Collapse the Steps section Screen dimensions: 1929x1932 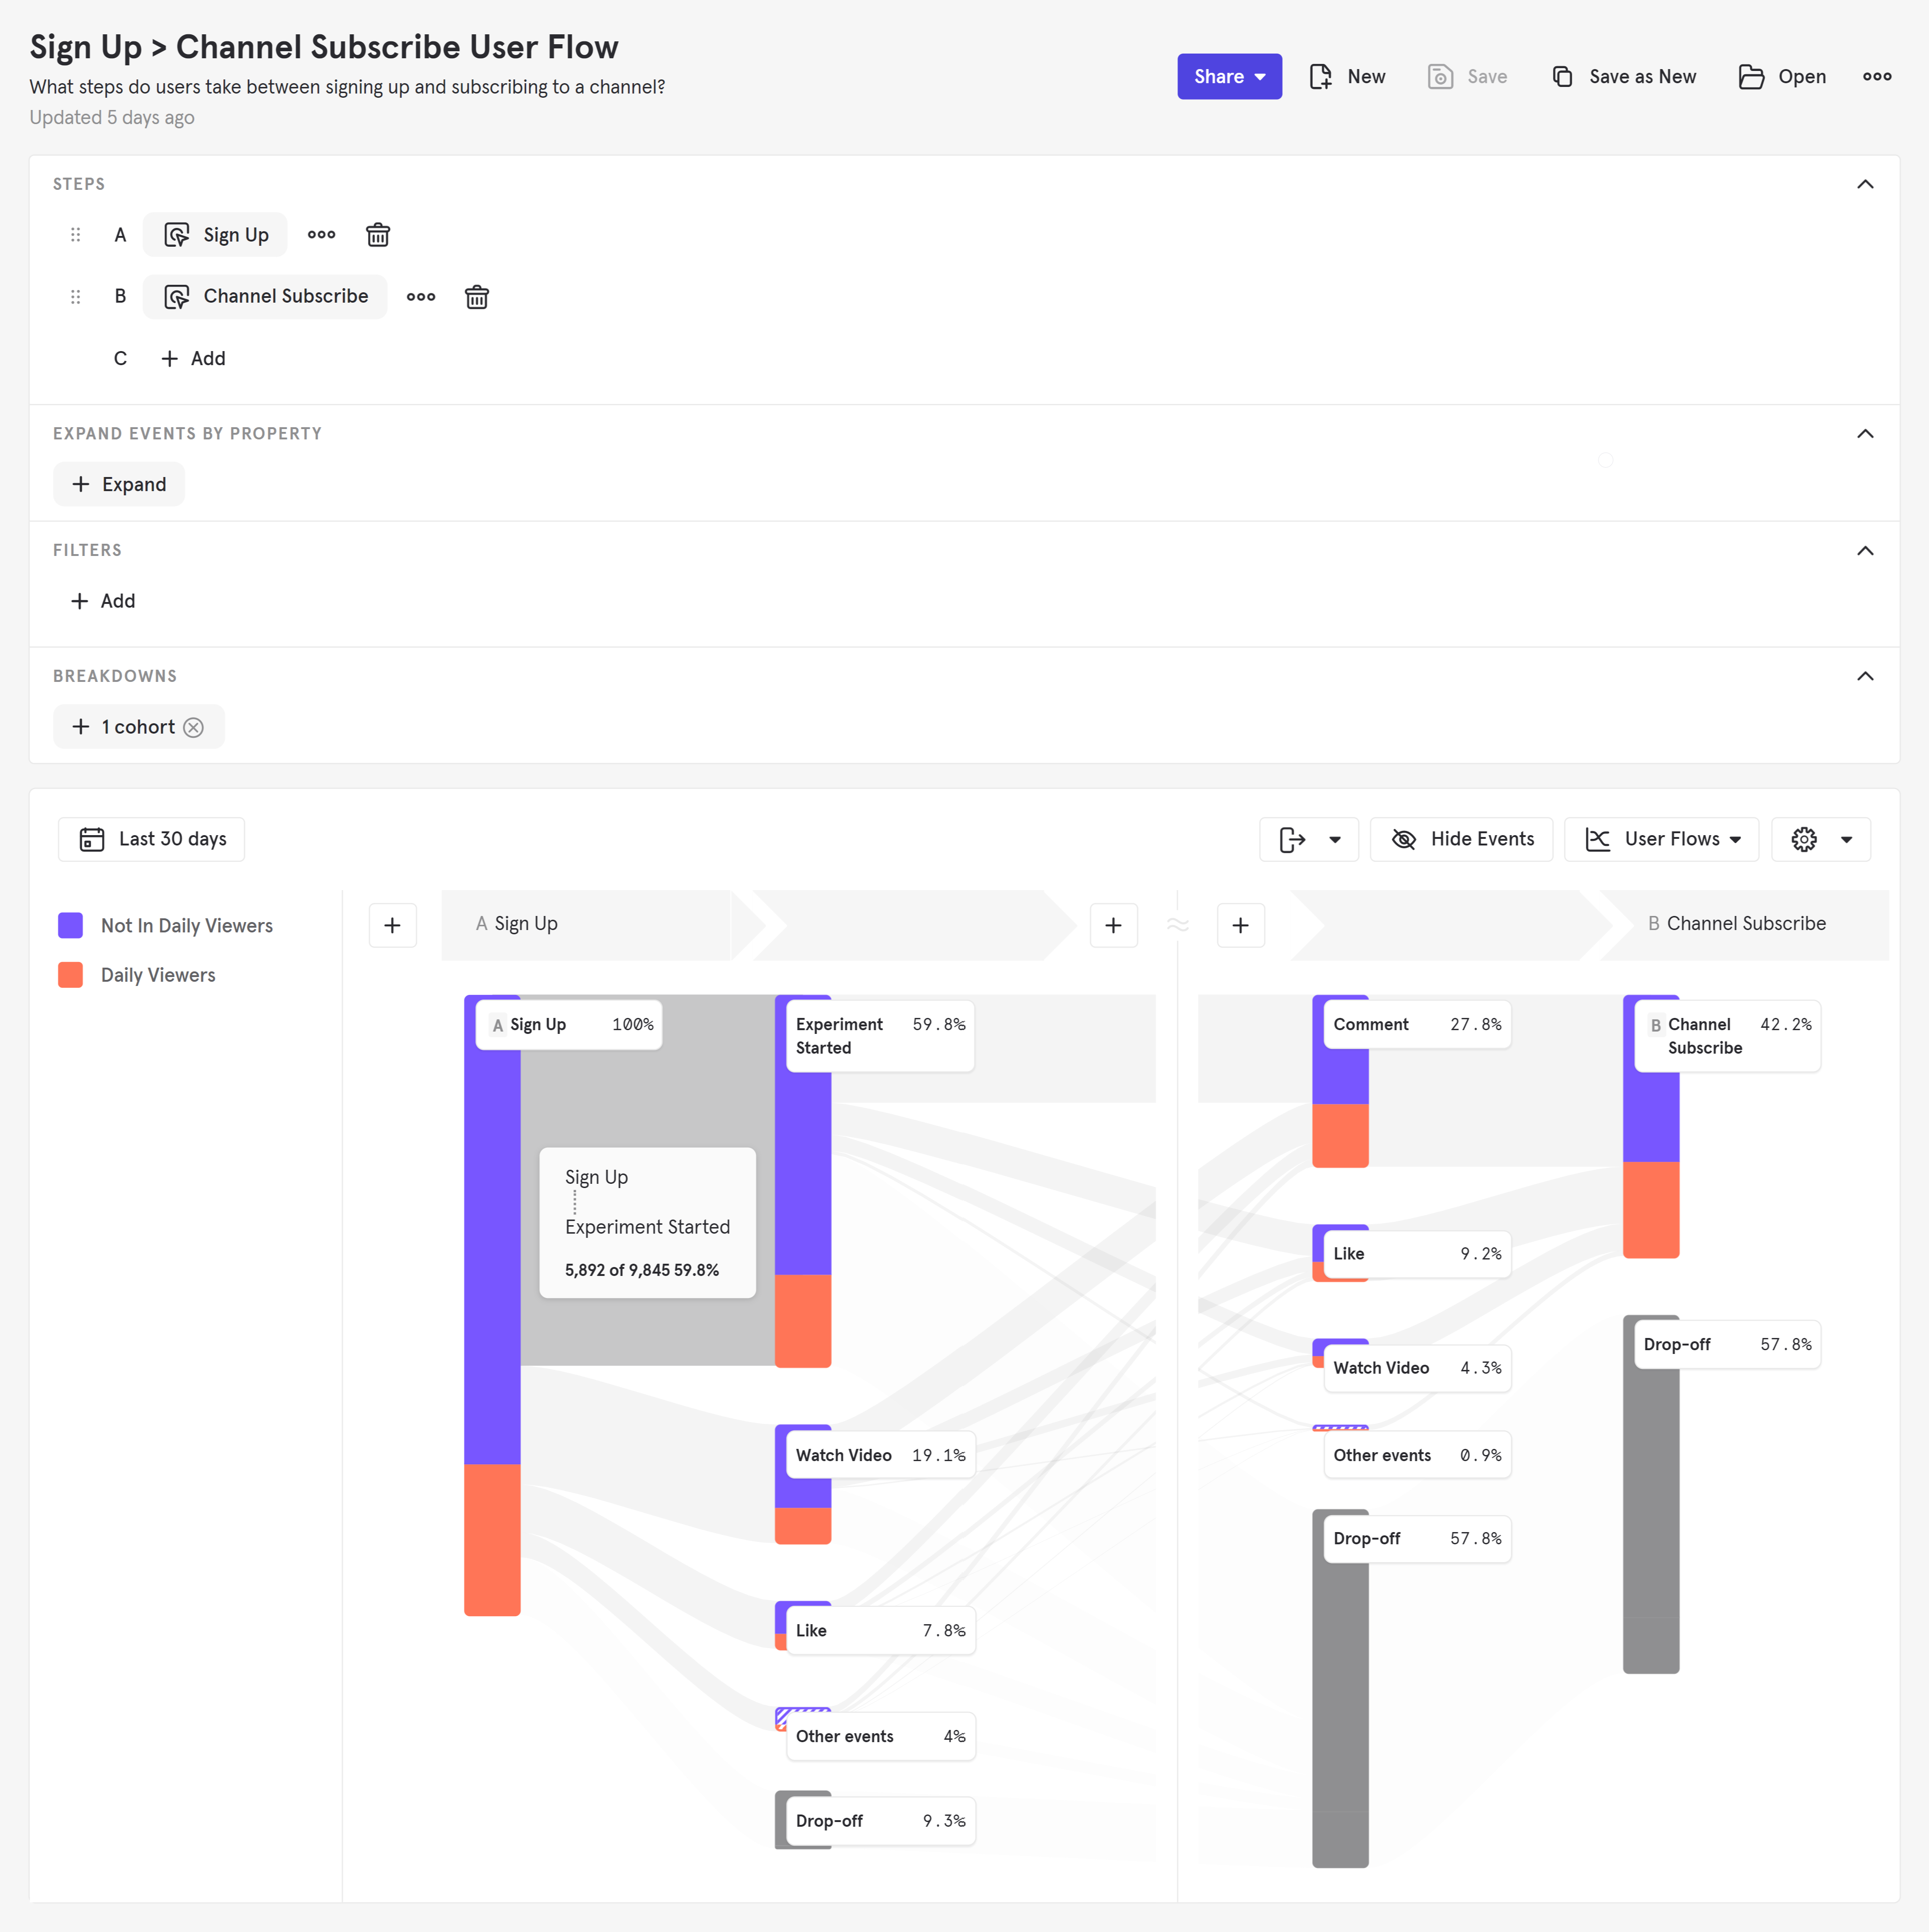(x=1864, y=184)
